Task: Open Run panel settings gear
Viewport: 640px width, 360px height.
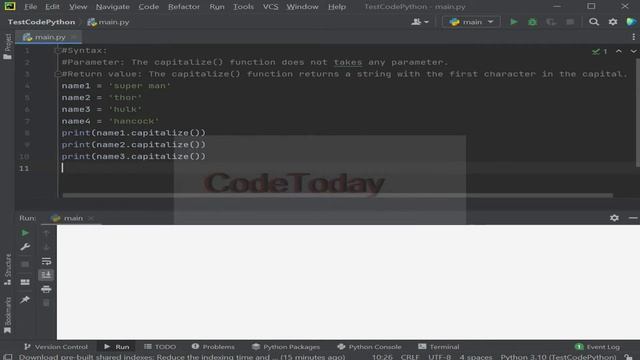Action: coord(614,218)
